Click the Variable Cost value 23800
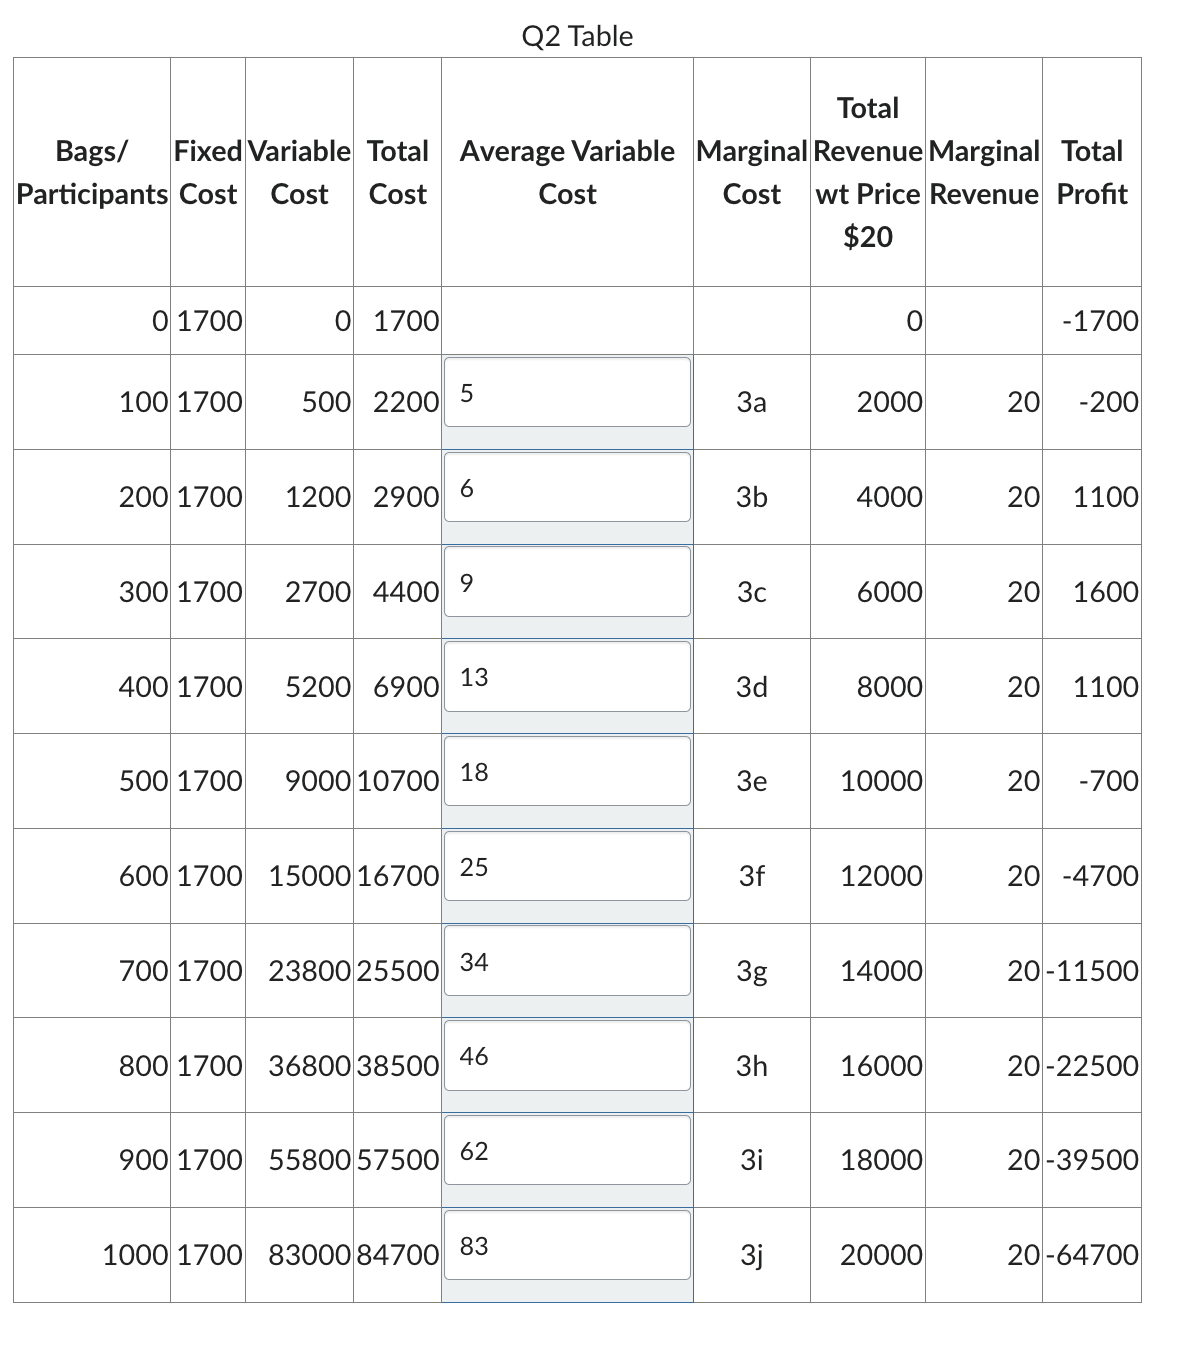The height and width of the screenshot is (1350, 1194). pyautogui.click(x=310, y=971)
